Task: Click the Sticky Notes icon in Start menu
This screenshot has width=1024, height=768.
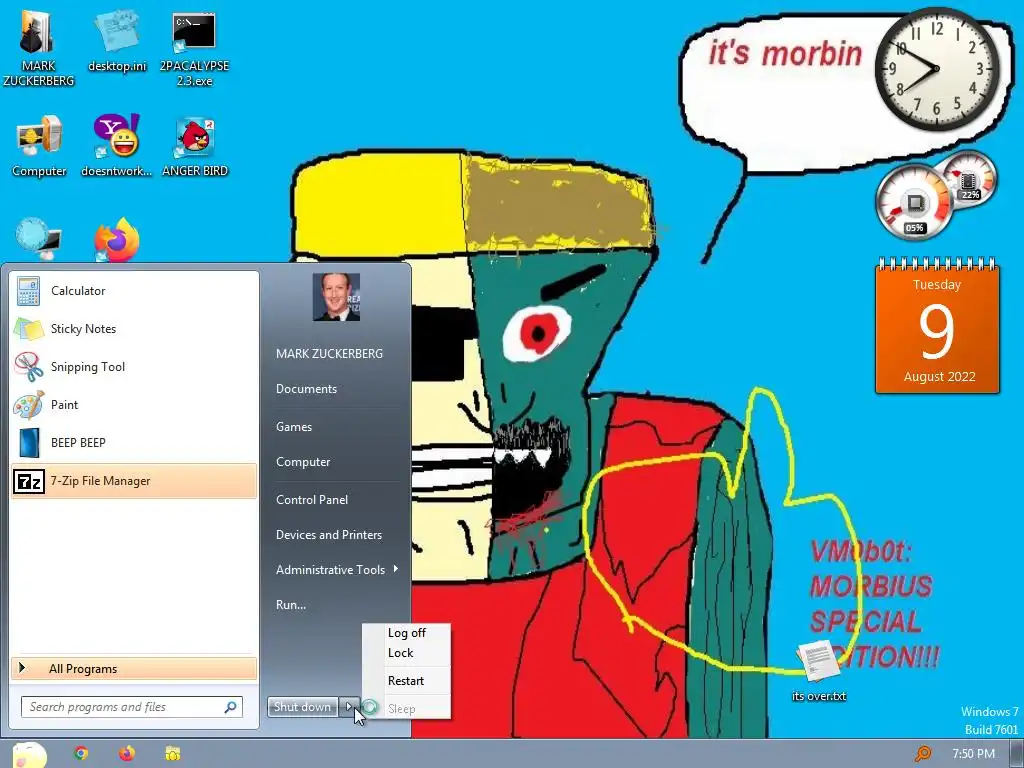Action: pyautogui.click(x=28, y=328)
